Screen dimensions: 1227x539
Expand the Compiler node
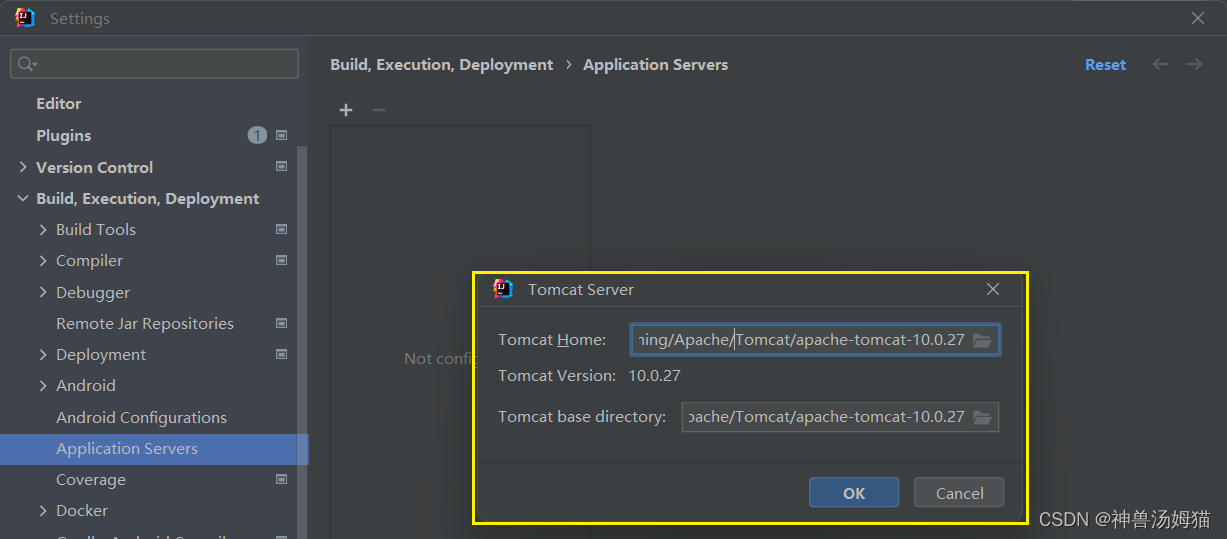tap(43, 260)
